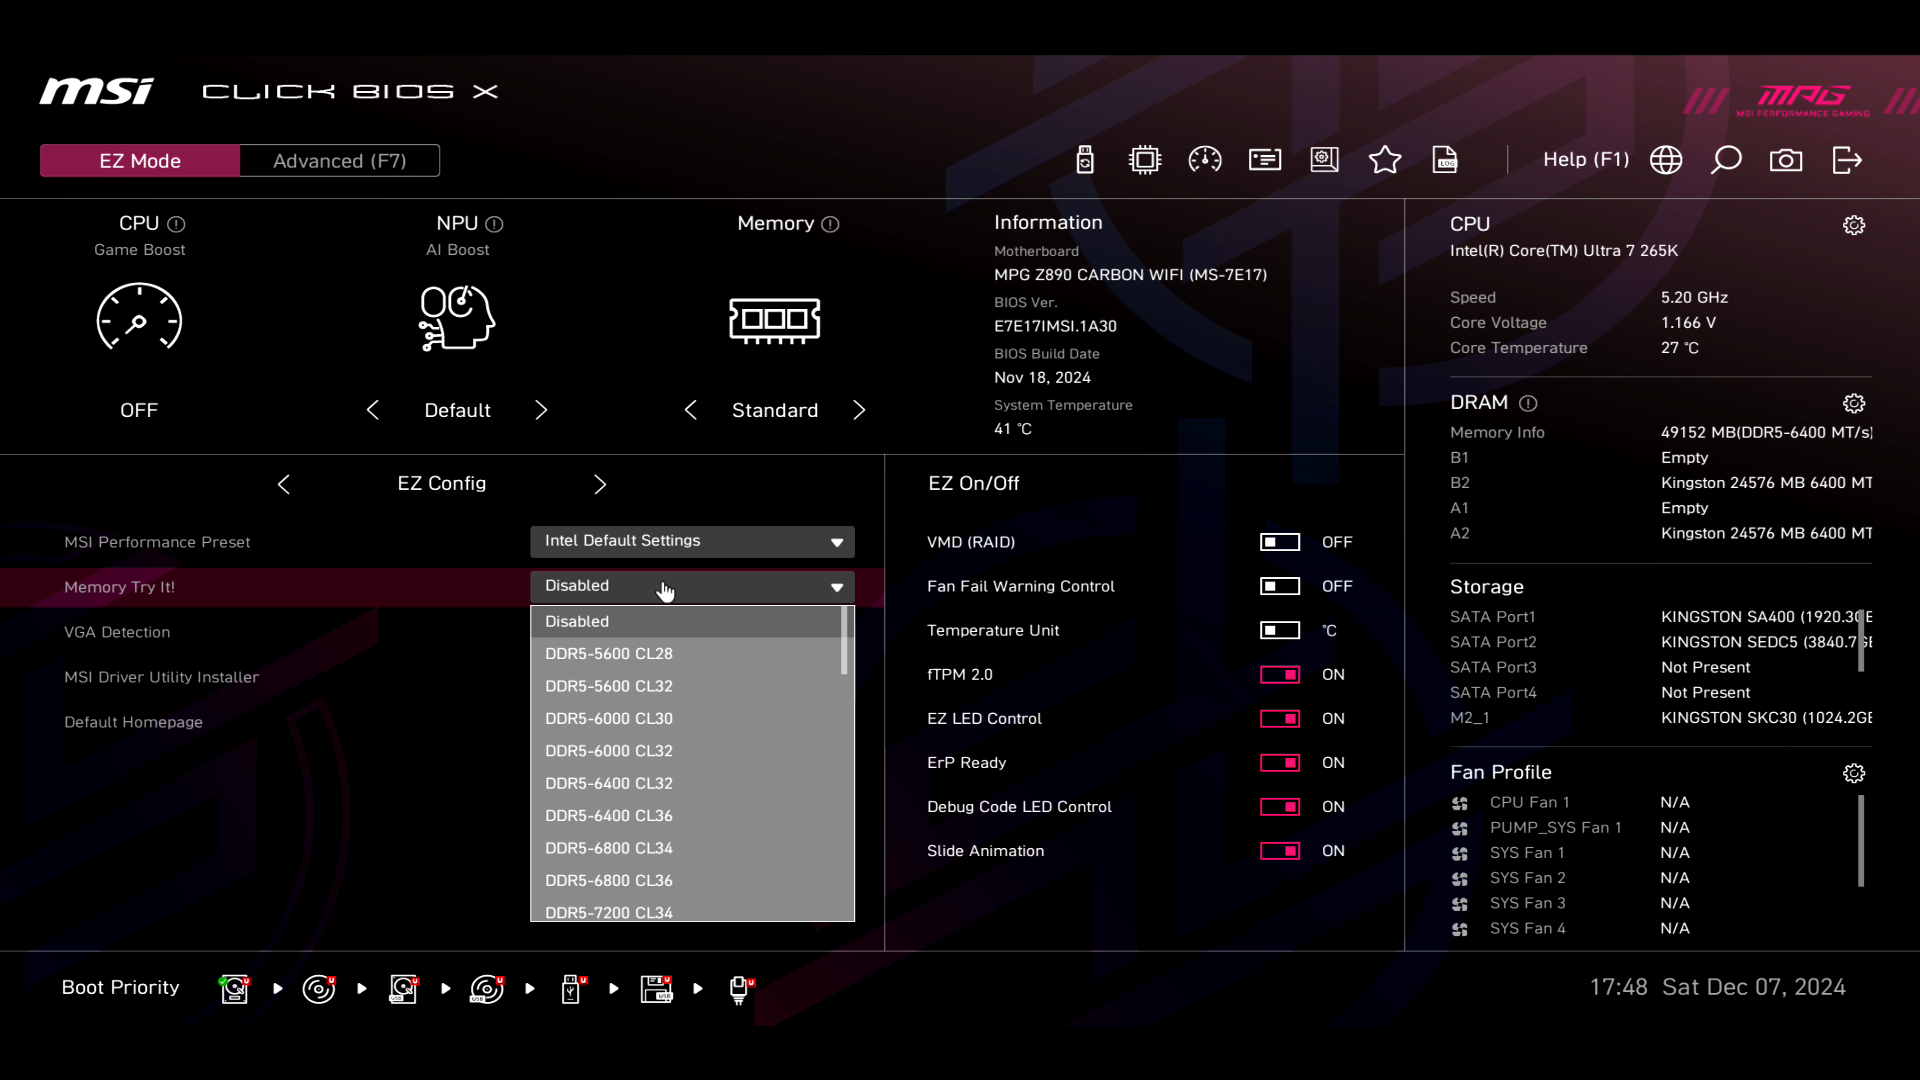
Task: Toggle the VMD (RAID) switch
Action: click(1280, 542)
